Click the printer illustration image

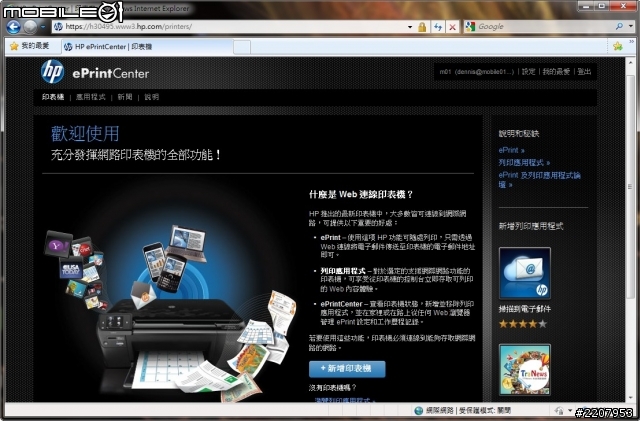click(171, 312)
